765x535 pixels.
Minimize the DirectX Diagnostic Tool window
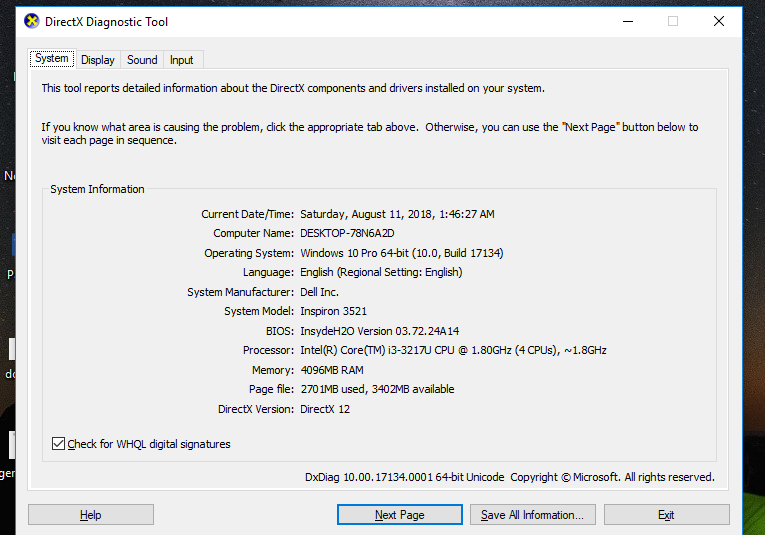coord(628,21)
